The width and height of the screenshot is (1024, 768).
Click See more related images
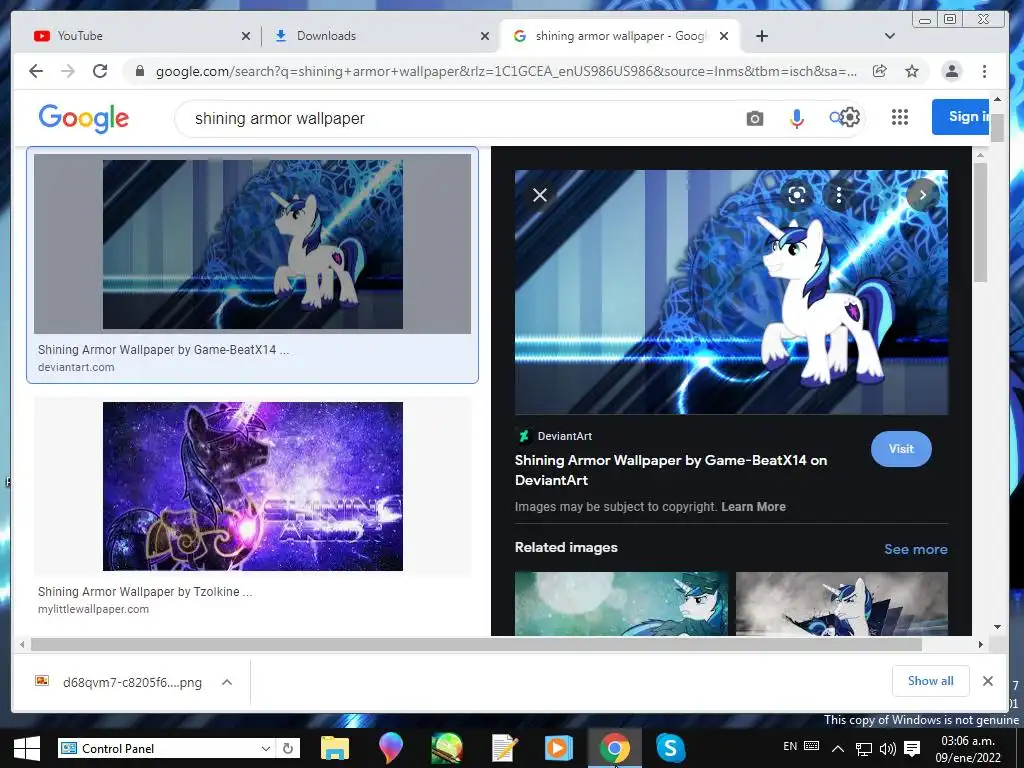point(916,549)
